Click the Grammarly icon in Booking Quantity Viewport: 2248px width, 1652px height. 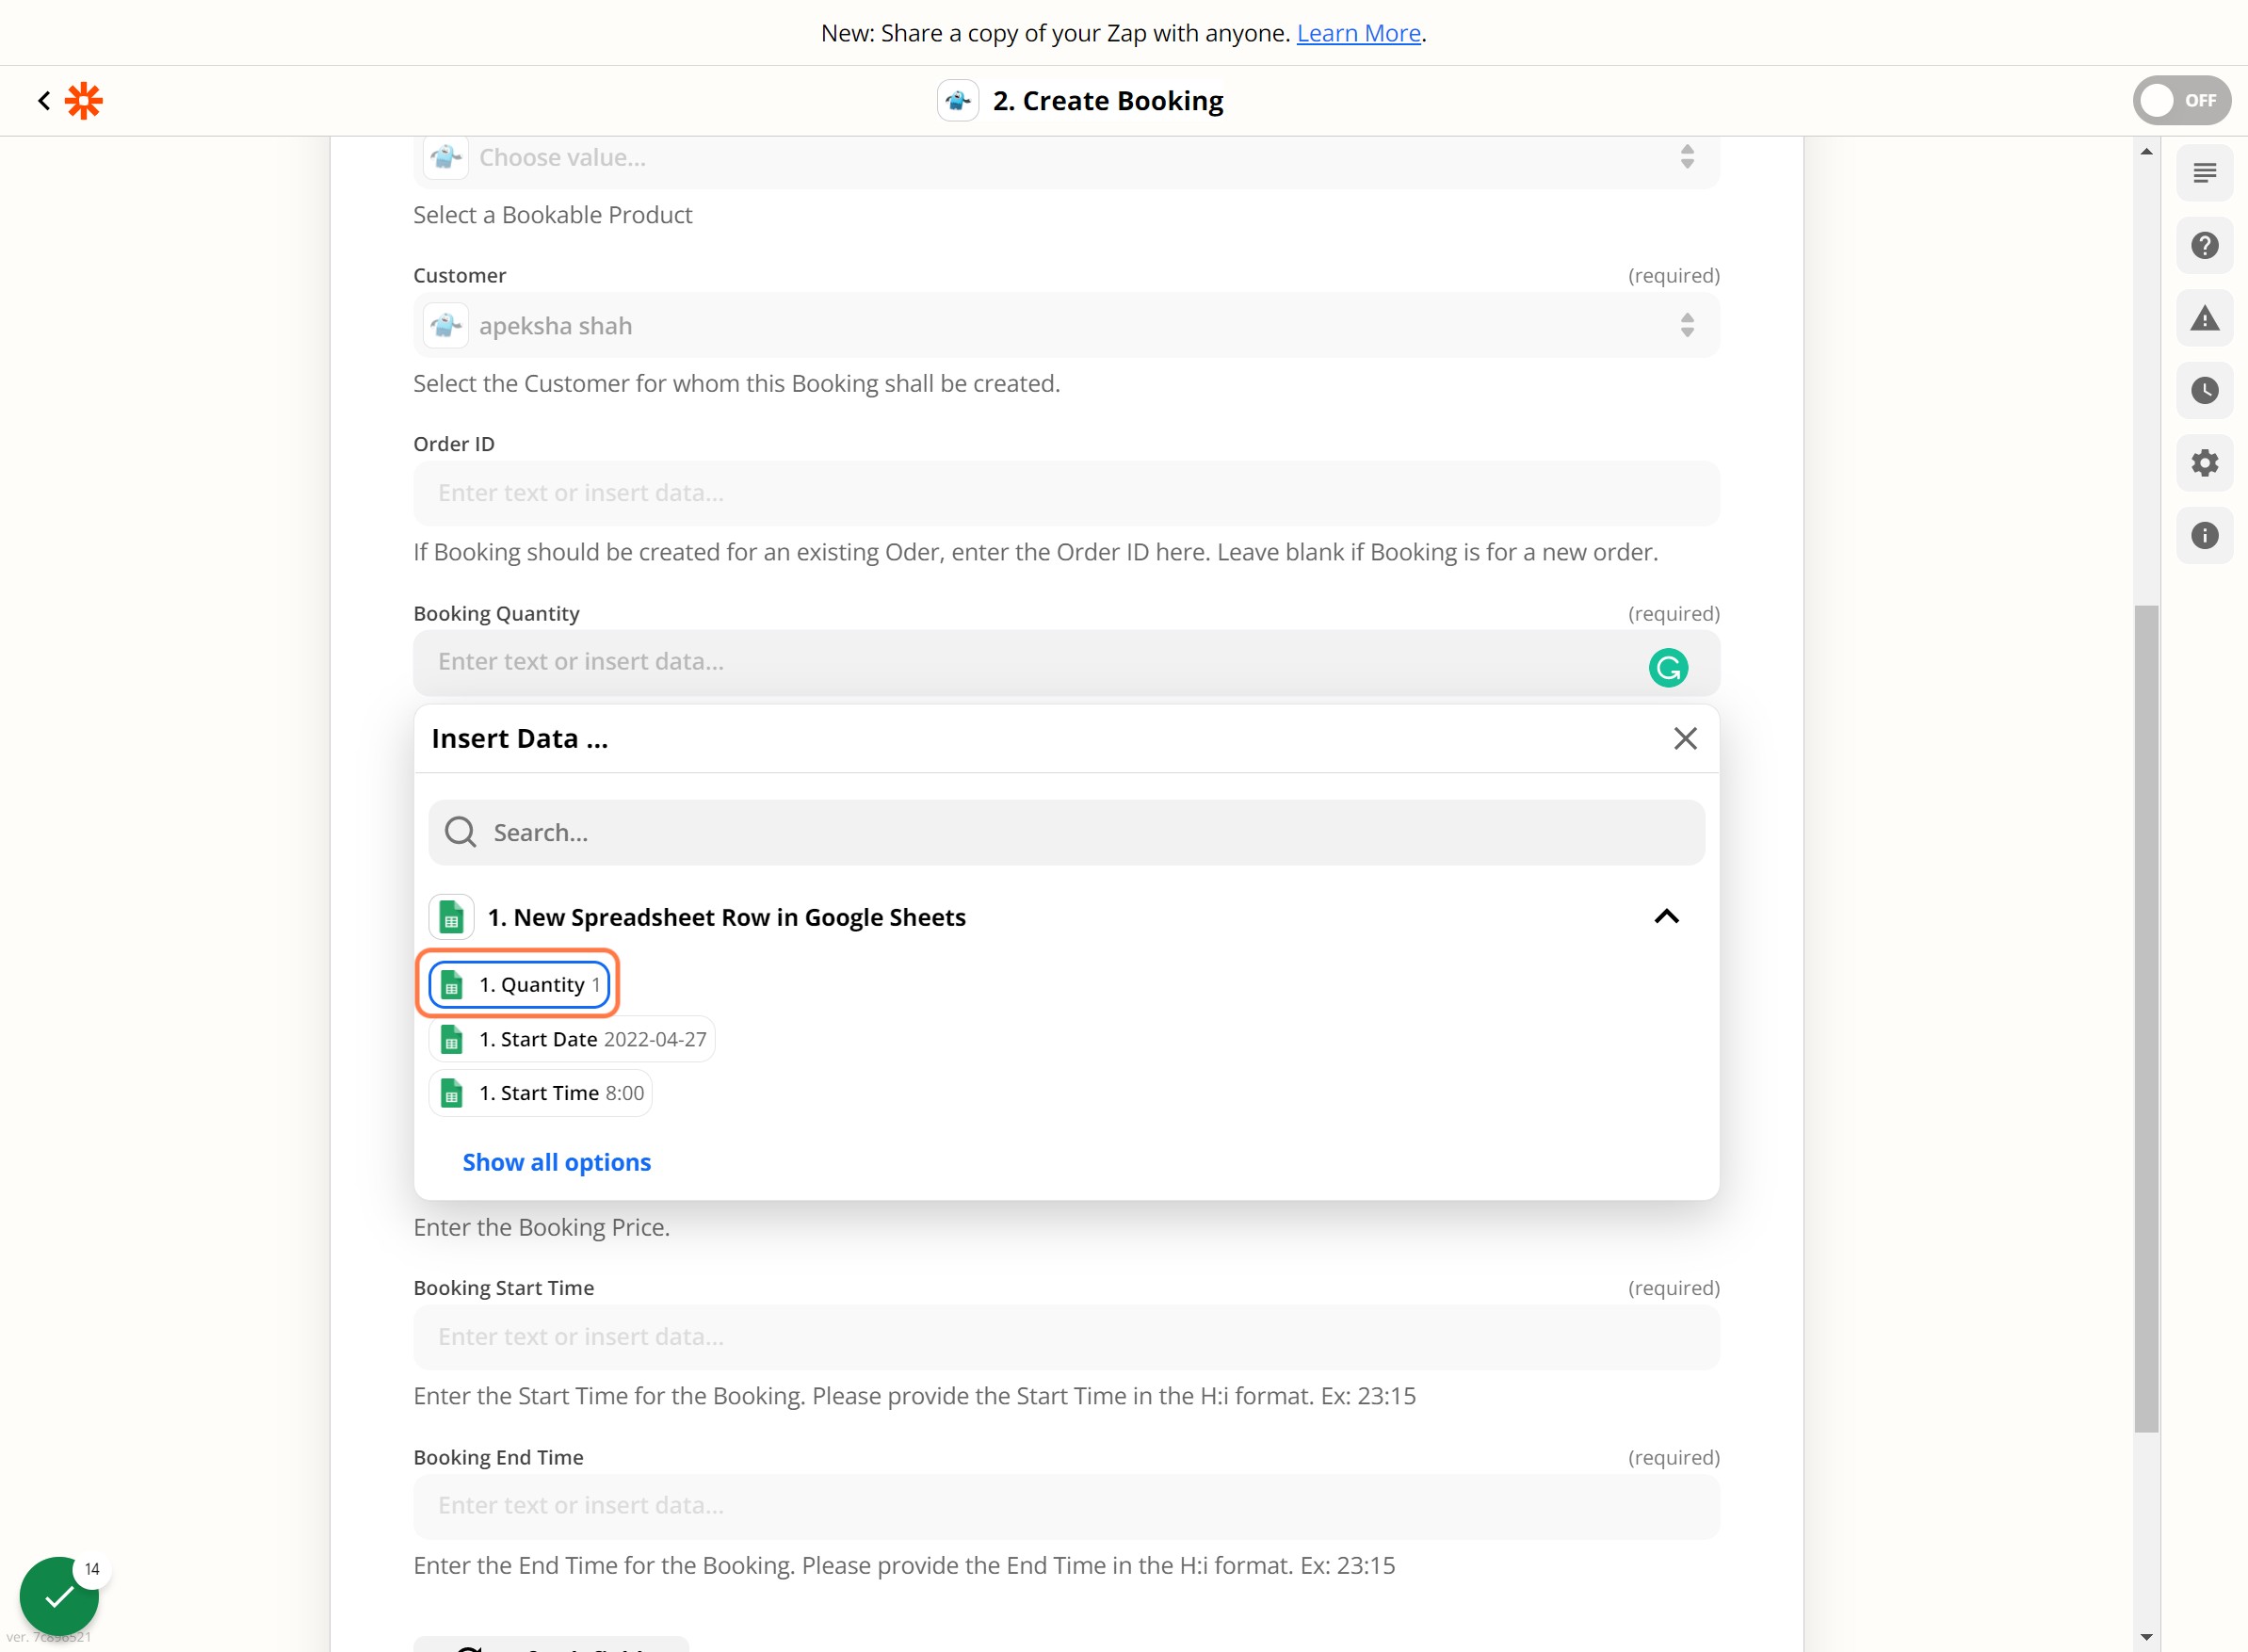pyautogui.click(x=1668, y=667)
